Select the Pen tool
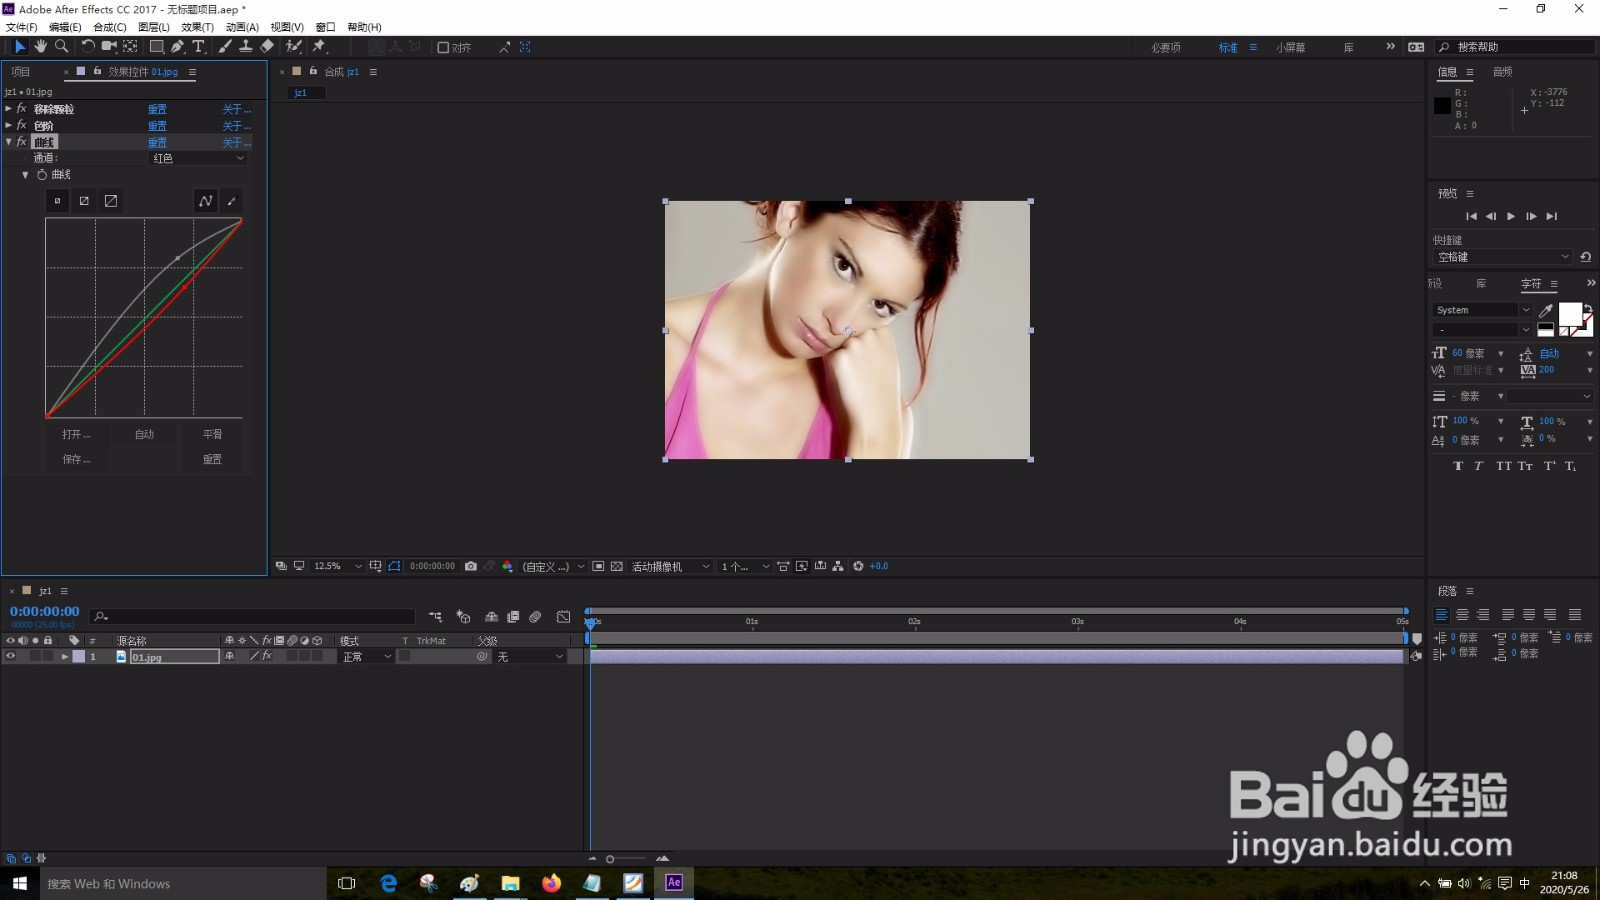 pyautogui.click(x=177, y=47)
